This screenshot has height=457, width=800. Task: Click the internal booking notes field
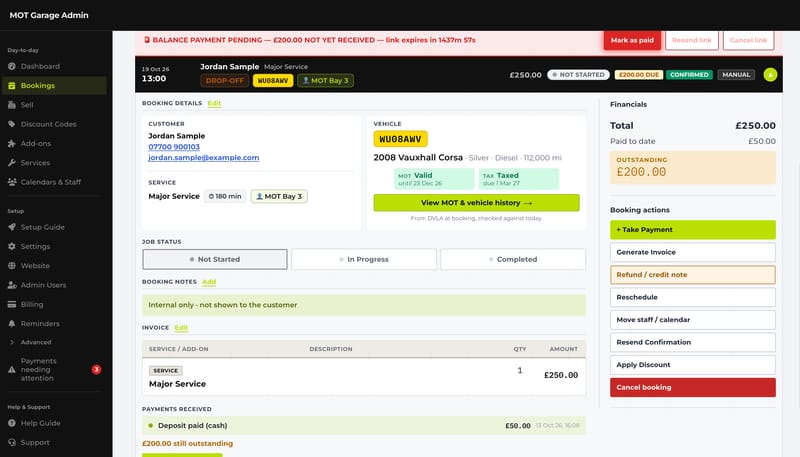tap(364, 304)
